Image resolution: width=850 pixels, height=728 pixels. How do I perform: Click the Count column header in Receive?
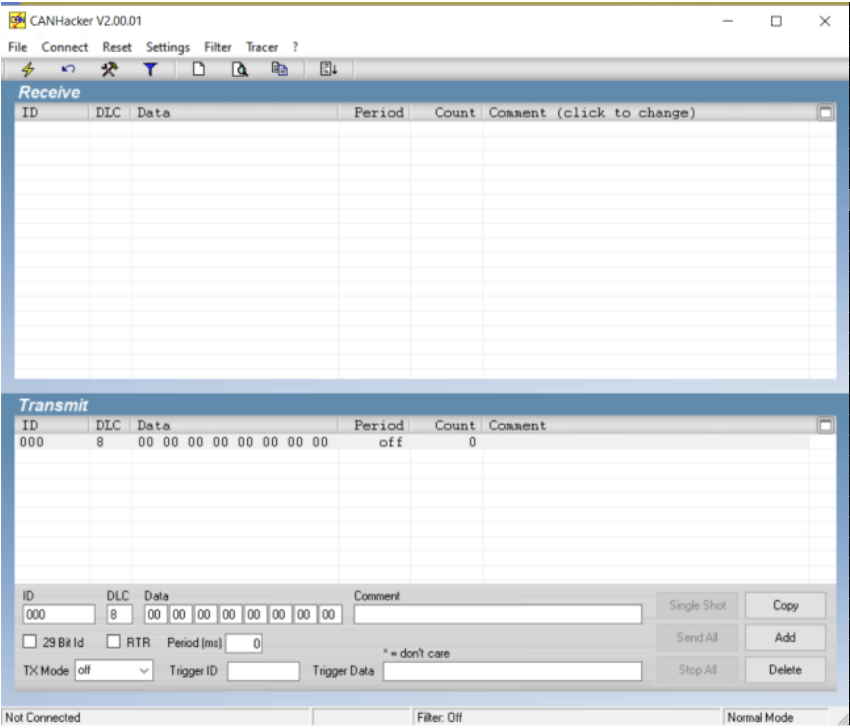click(447, 113)
